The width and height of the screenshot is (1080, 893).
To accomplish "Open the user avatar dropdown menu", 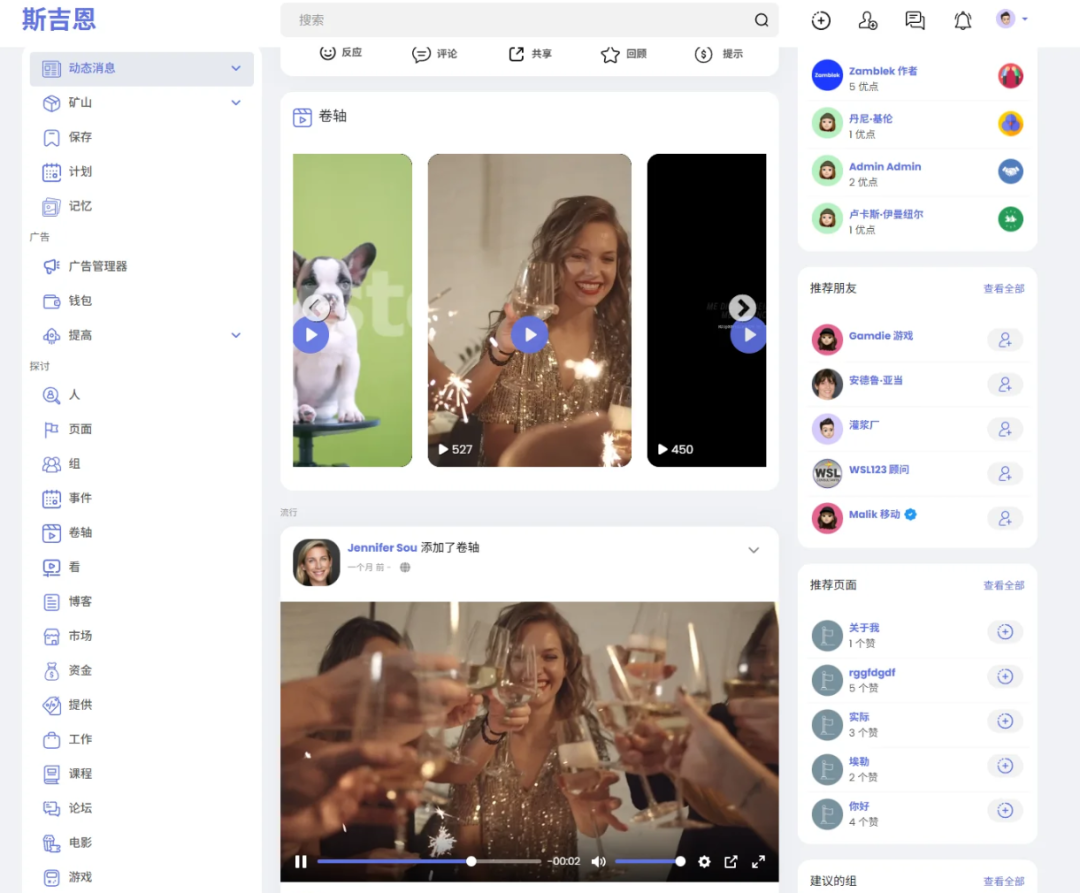I will 1011,19.
